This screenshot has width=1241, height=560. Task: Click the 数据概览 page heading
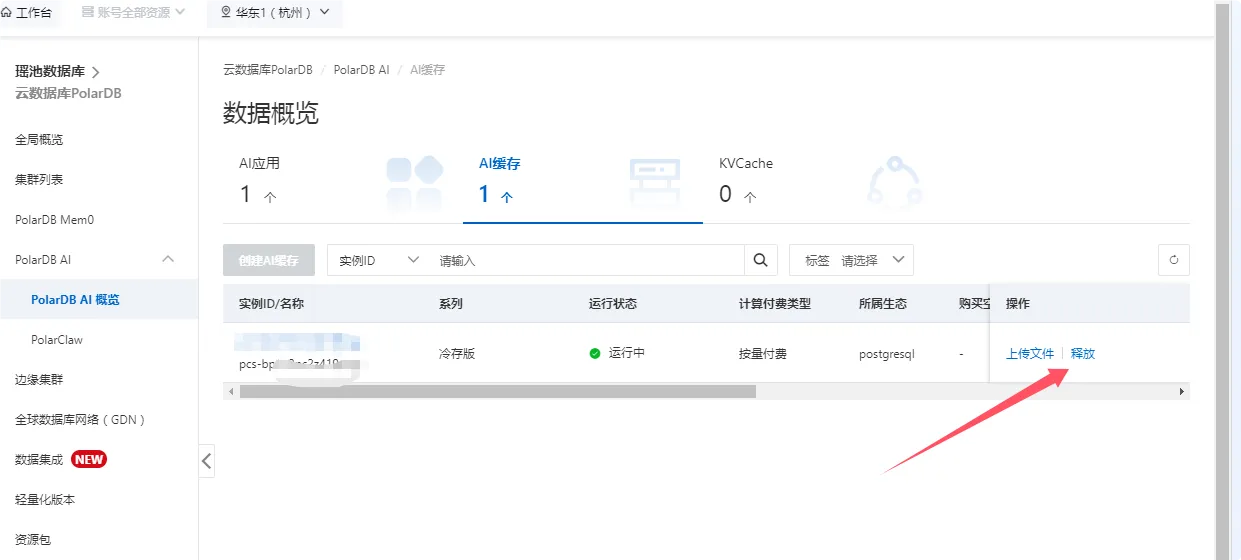(x=271, y=113)
